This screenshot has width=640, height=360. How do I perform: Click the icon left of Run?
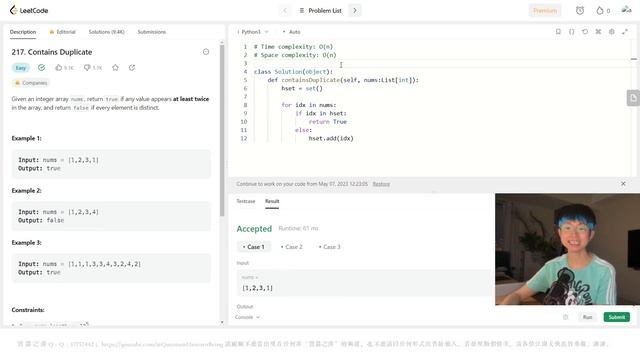565,317
